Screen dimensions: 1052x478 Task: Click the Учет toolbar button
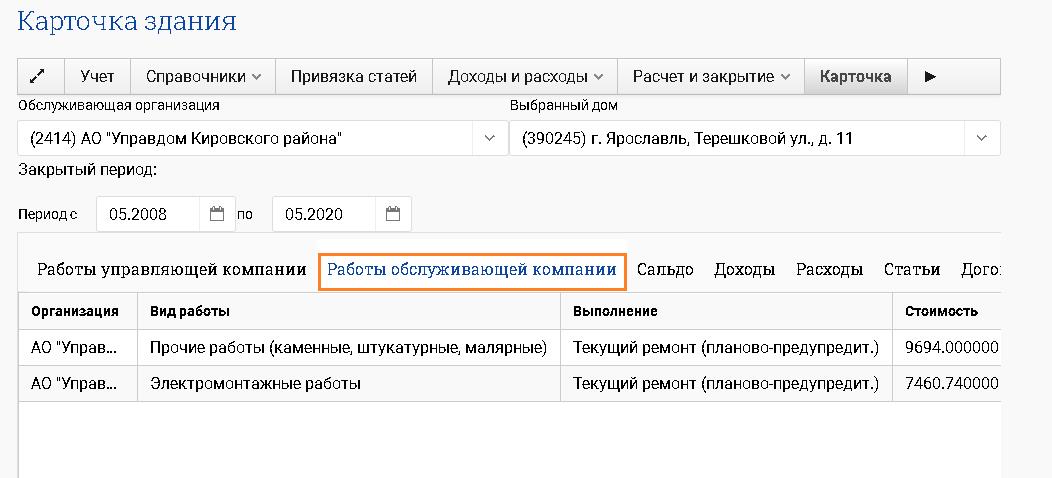[97, 76]
